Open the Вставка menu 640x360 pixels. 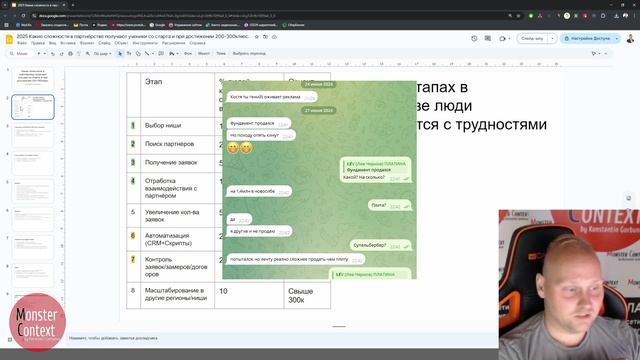tap(68, 43)
